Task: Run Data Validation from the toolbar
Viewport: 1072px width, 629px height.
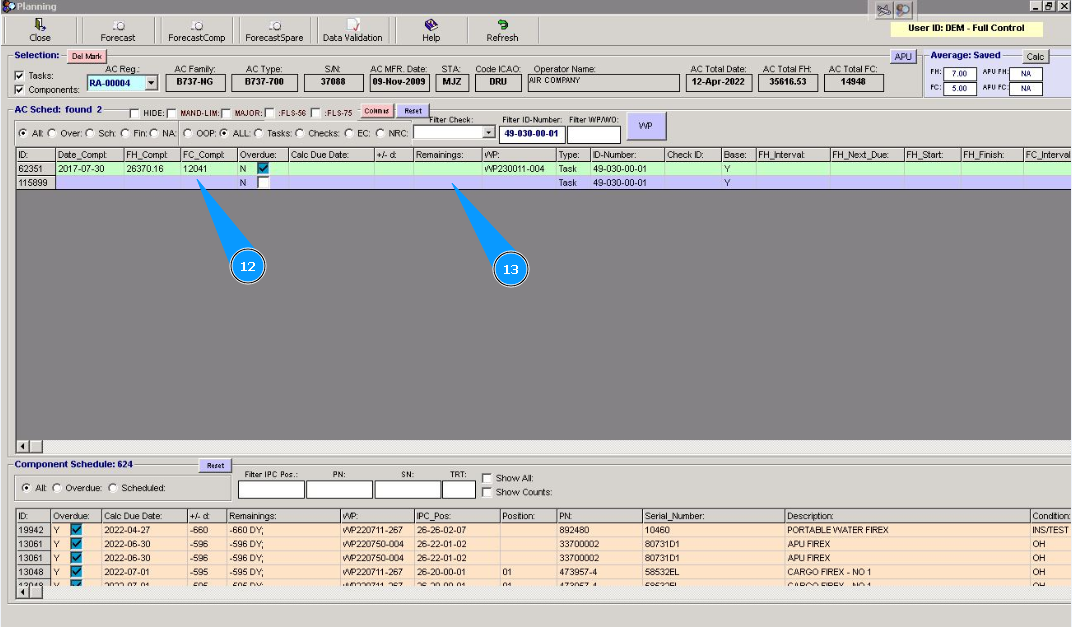Action: [x=352, y=31]
